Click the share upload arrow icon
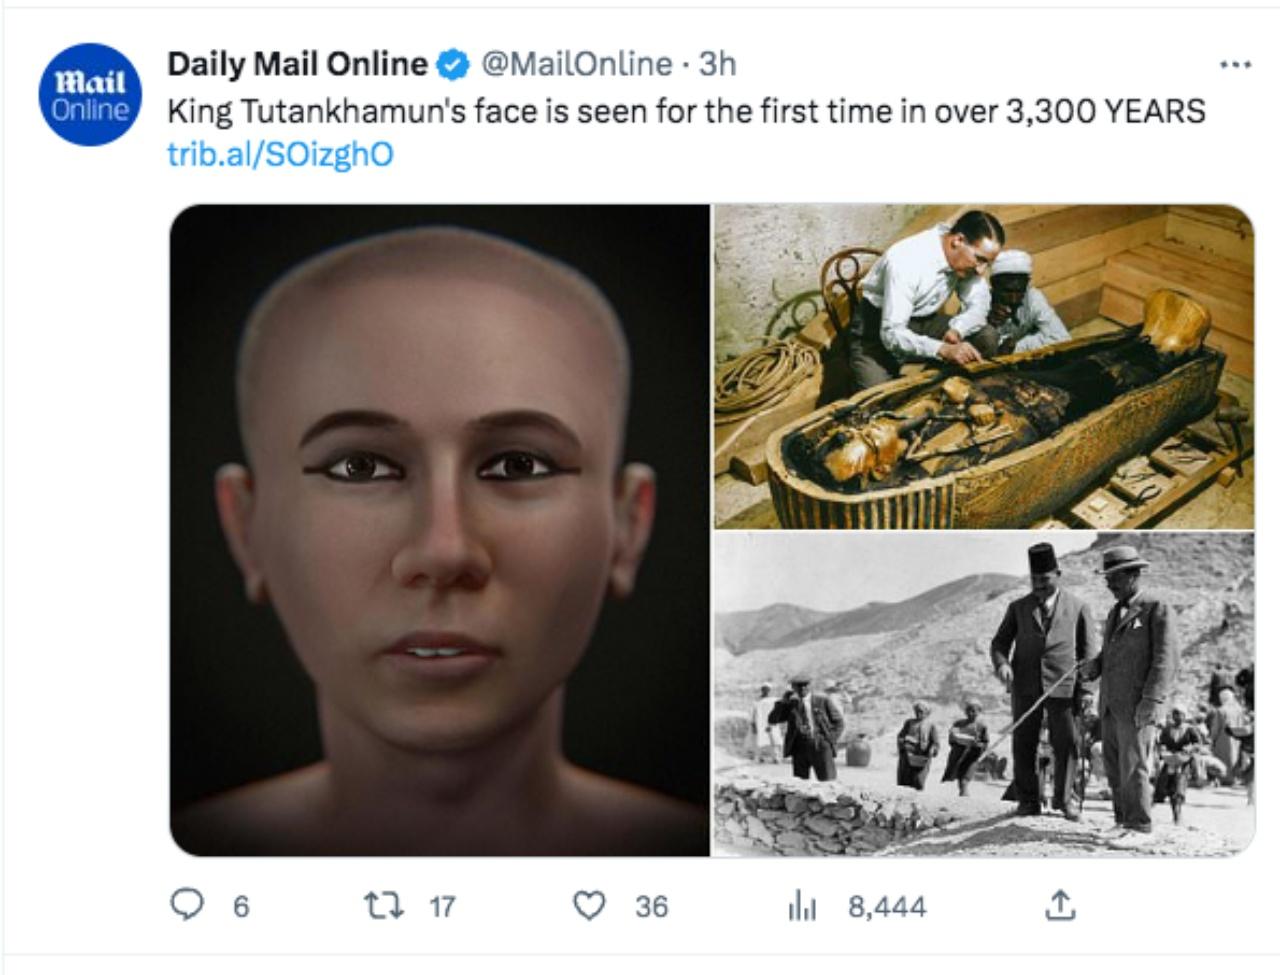Image resolution: width=1280 pixels, height=975 pixels. point(1060,905)
